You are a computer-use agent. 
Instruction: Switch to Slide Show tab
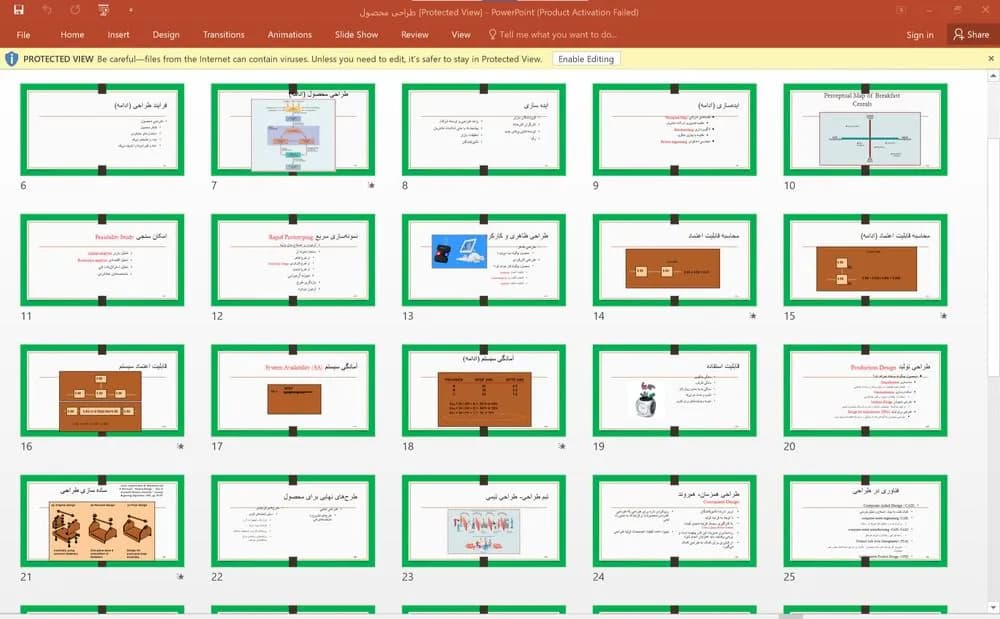[x=357, y=34]
